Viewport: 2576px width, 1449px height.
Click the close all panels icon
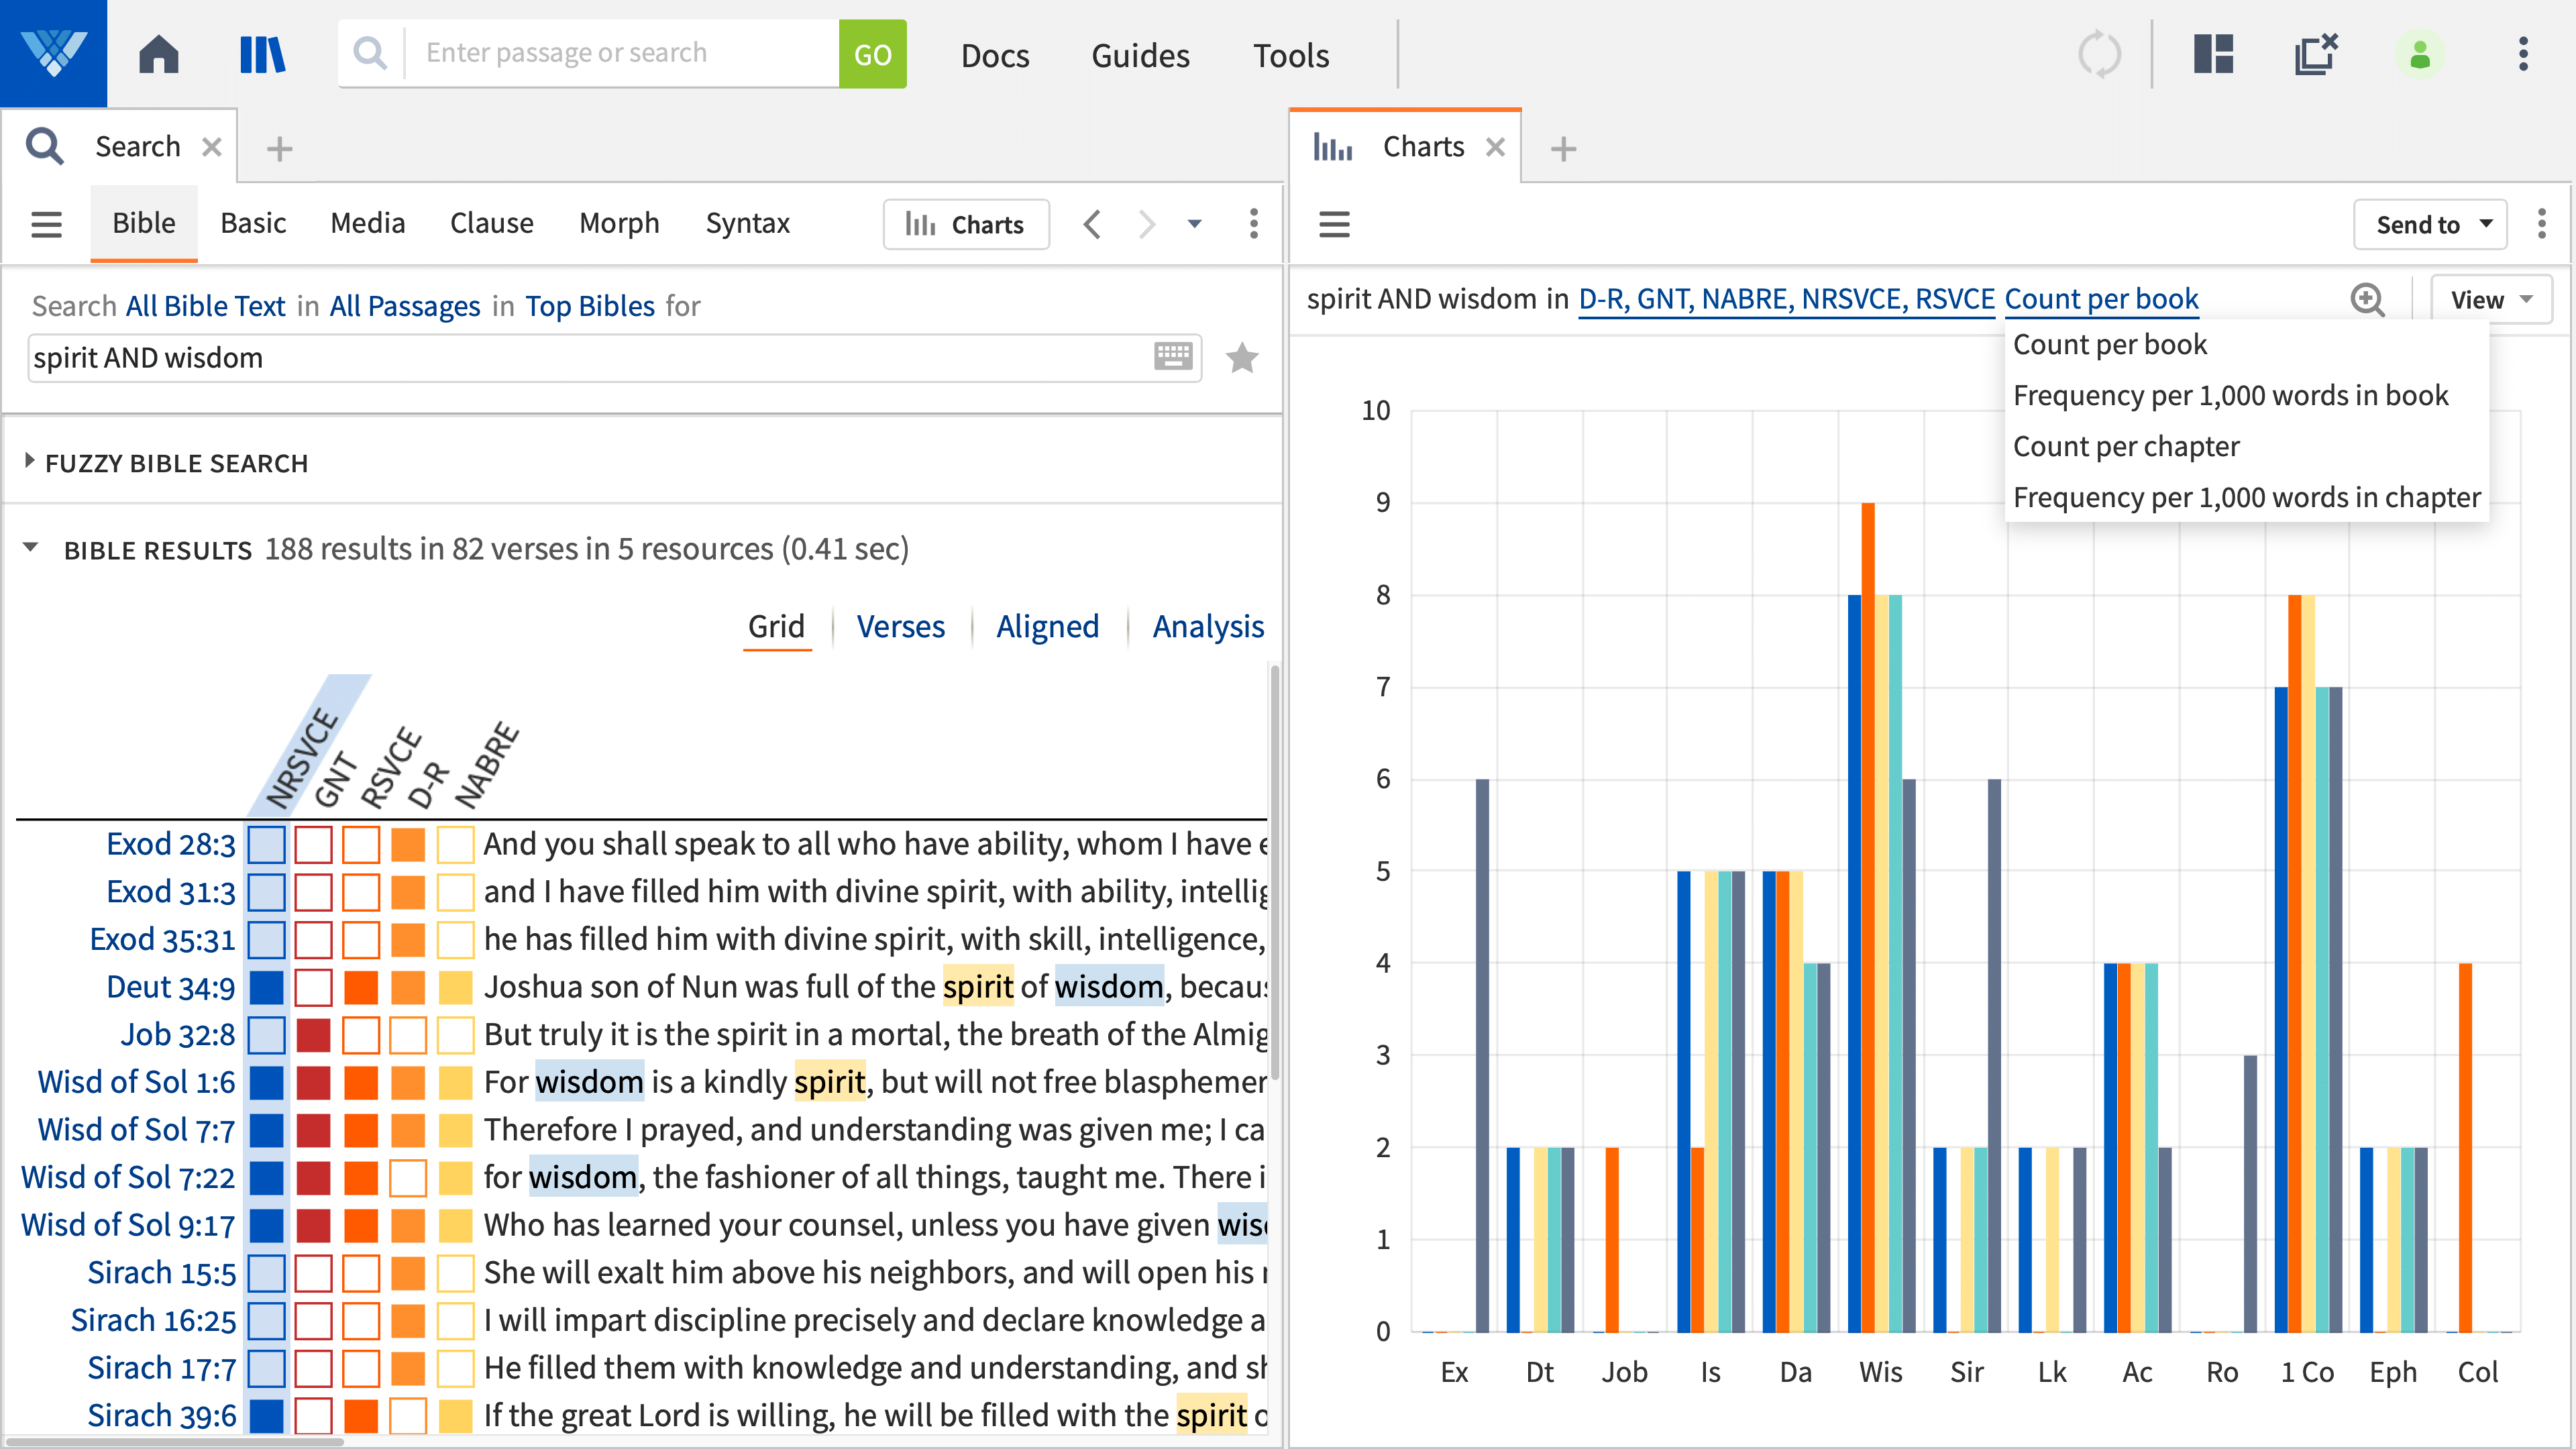[x=2315, y=54]
